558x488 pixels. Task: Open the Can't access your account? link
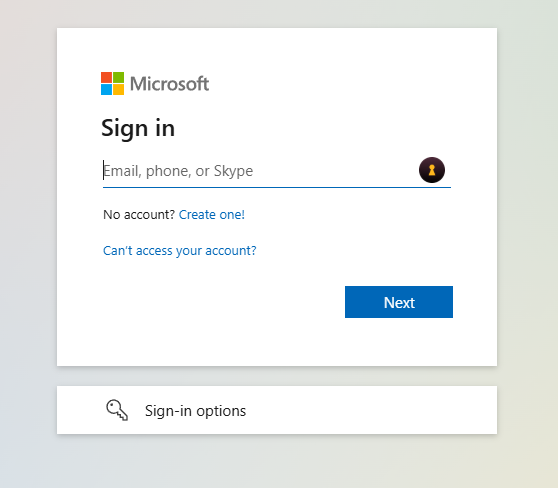tap(180, 251)
